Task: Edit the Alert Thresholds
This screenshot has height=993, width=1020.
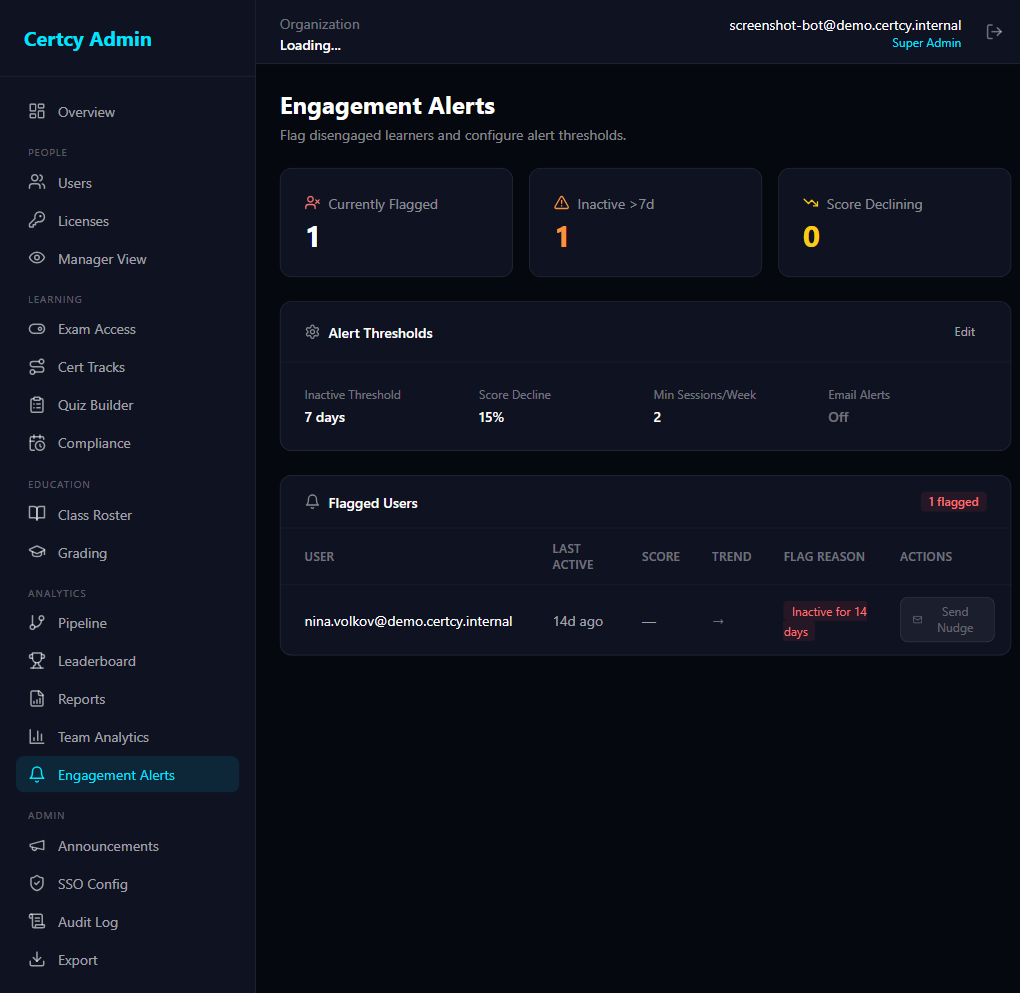Action: [964, 332]
